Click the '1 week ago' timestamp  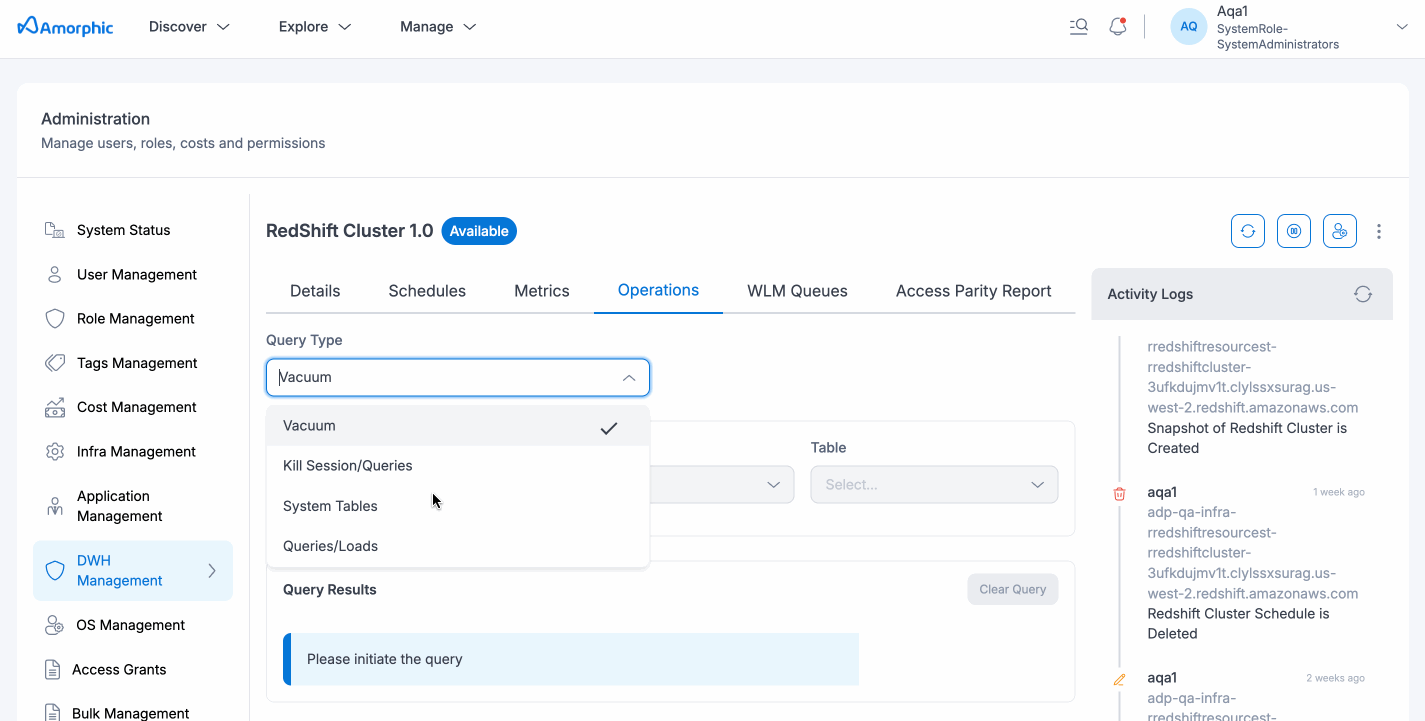click(1338, 492)
